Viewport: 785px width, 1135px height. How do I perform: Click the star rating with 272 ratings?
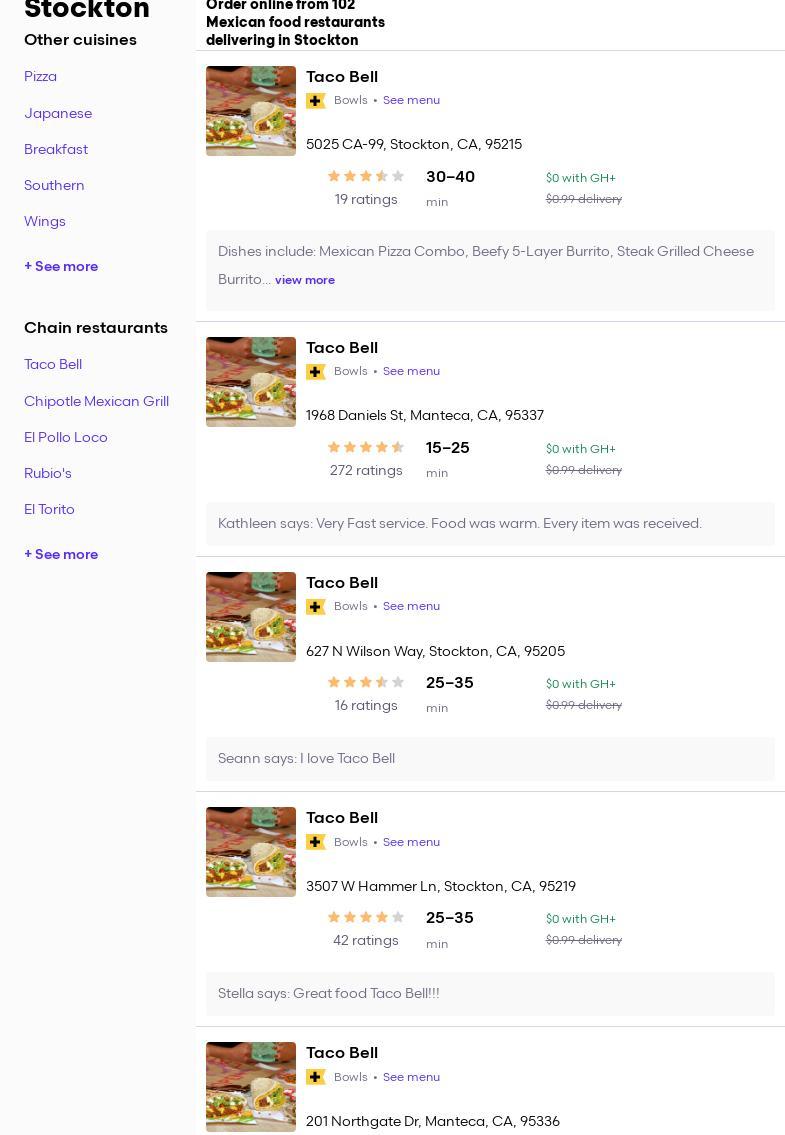coord(366,448)
